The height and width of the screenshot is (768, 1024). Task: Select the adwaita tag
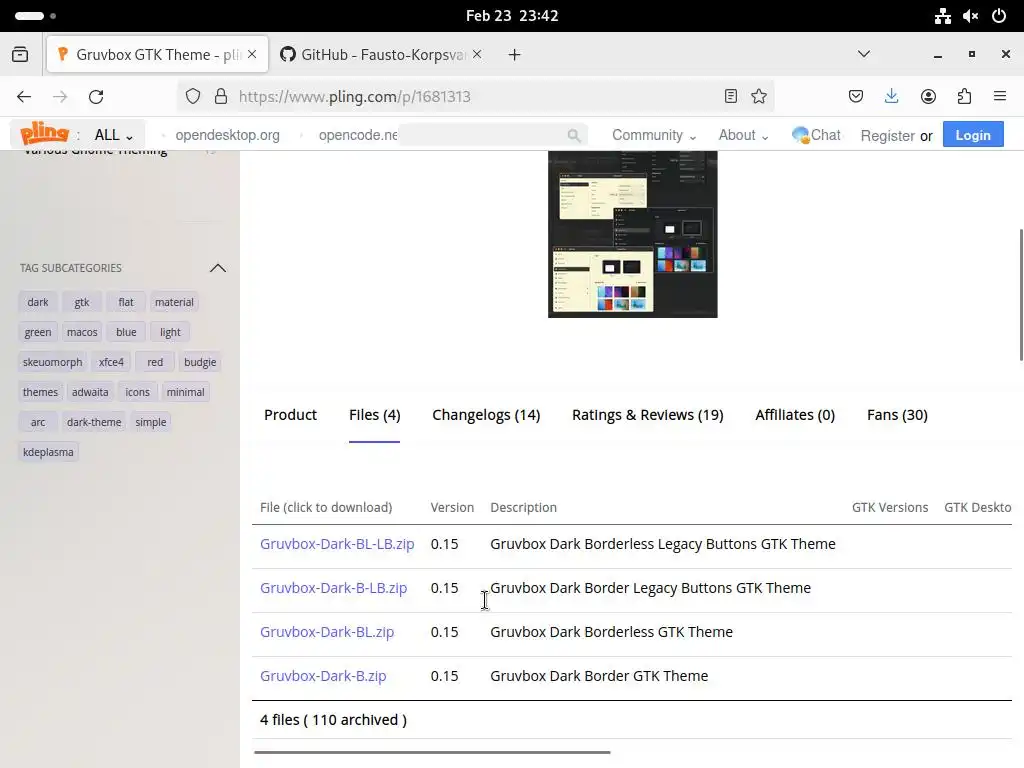click(x=90, y=392)
